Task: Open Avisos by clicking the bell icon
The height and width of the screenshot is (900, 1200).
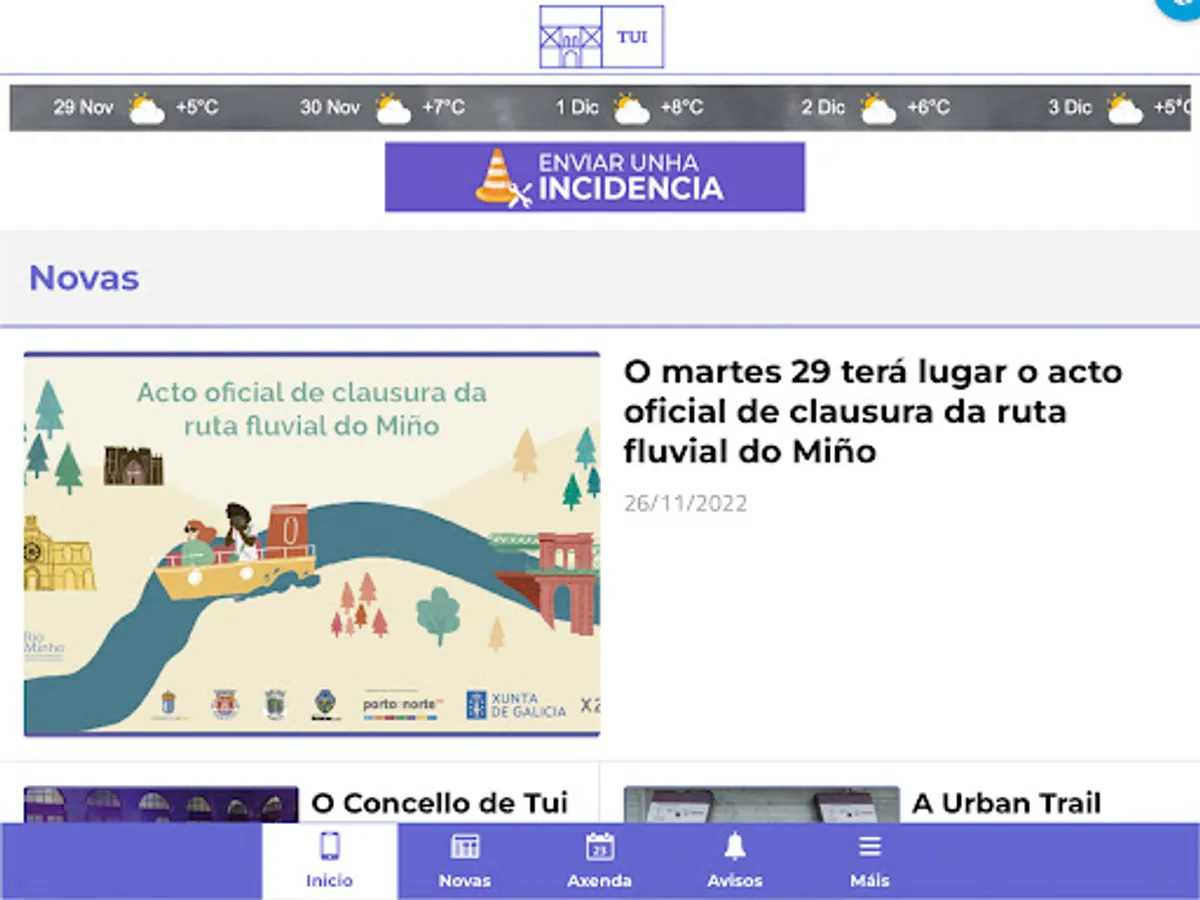Action: (x=736, y=847)
